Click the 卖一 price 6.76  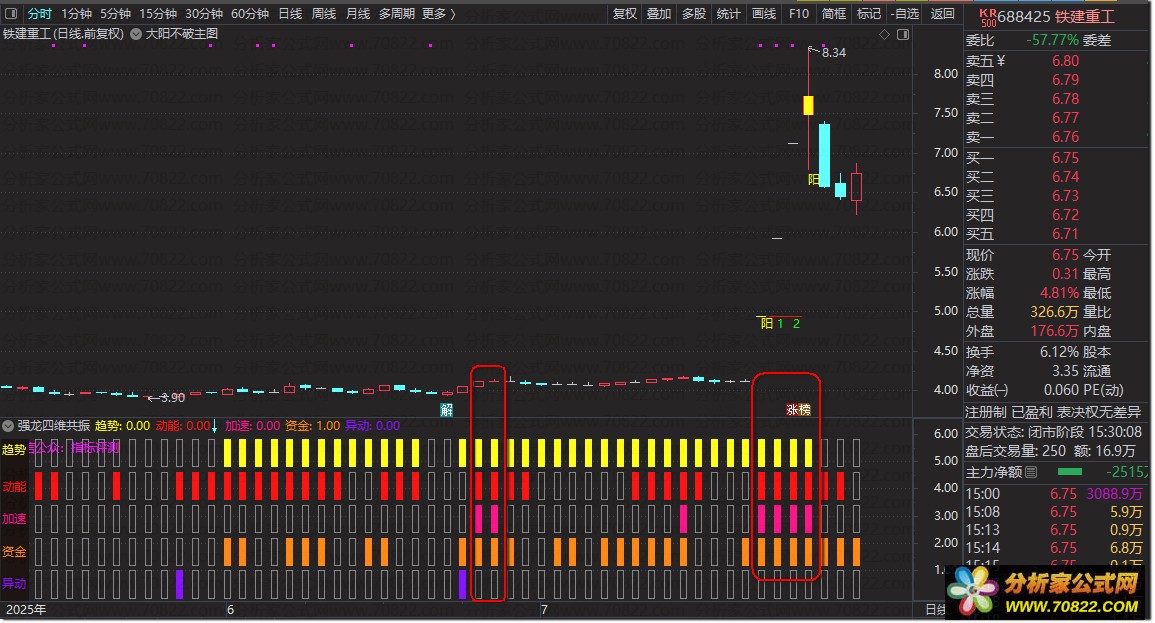1065,137
